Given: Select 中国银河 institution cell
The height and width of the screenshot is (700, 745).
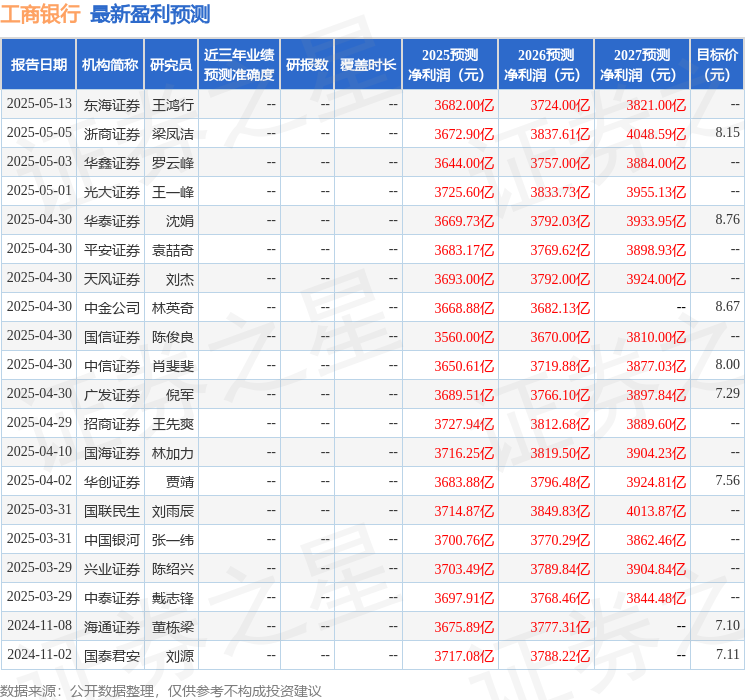Looking at the screenshot, I should coord(112,539).
